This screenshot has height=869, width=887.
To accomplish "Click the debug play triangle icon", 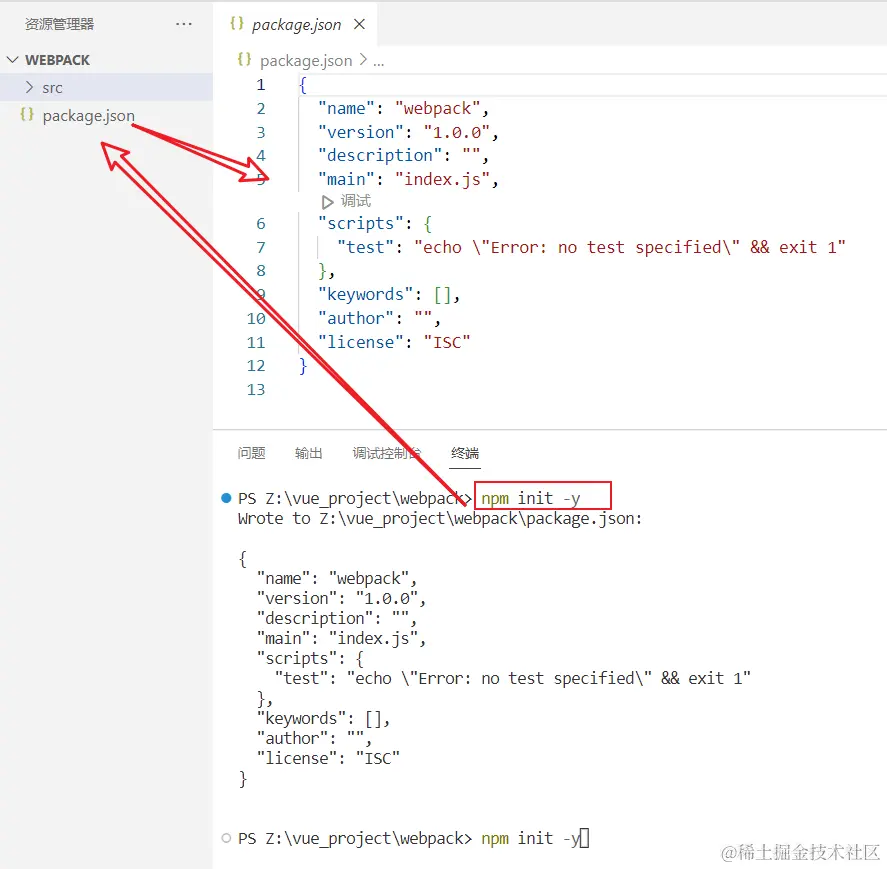I will 327,201.
